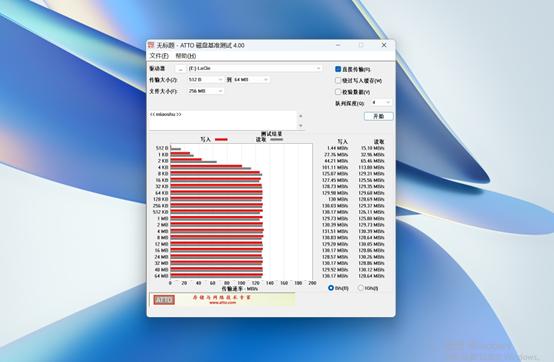
Task: Click the 1.44 MB/s write value
Action: click(x=337, y=148)
